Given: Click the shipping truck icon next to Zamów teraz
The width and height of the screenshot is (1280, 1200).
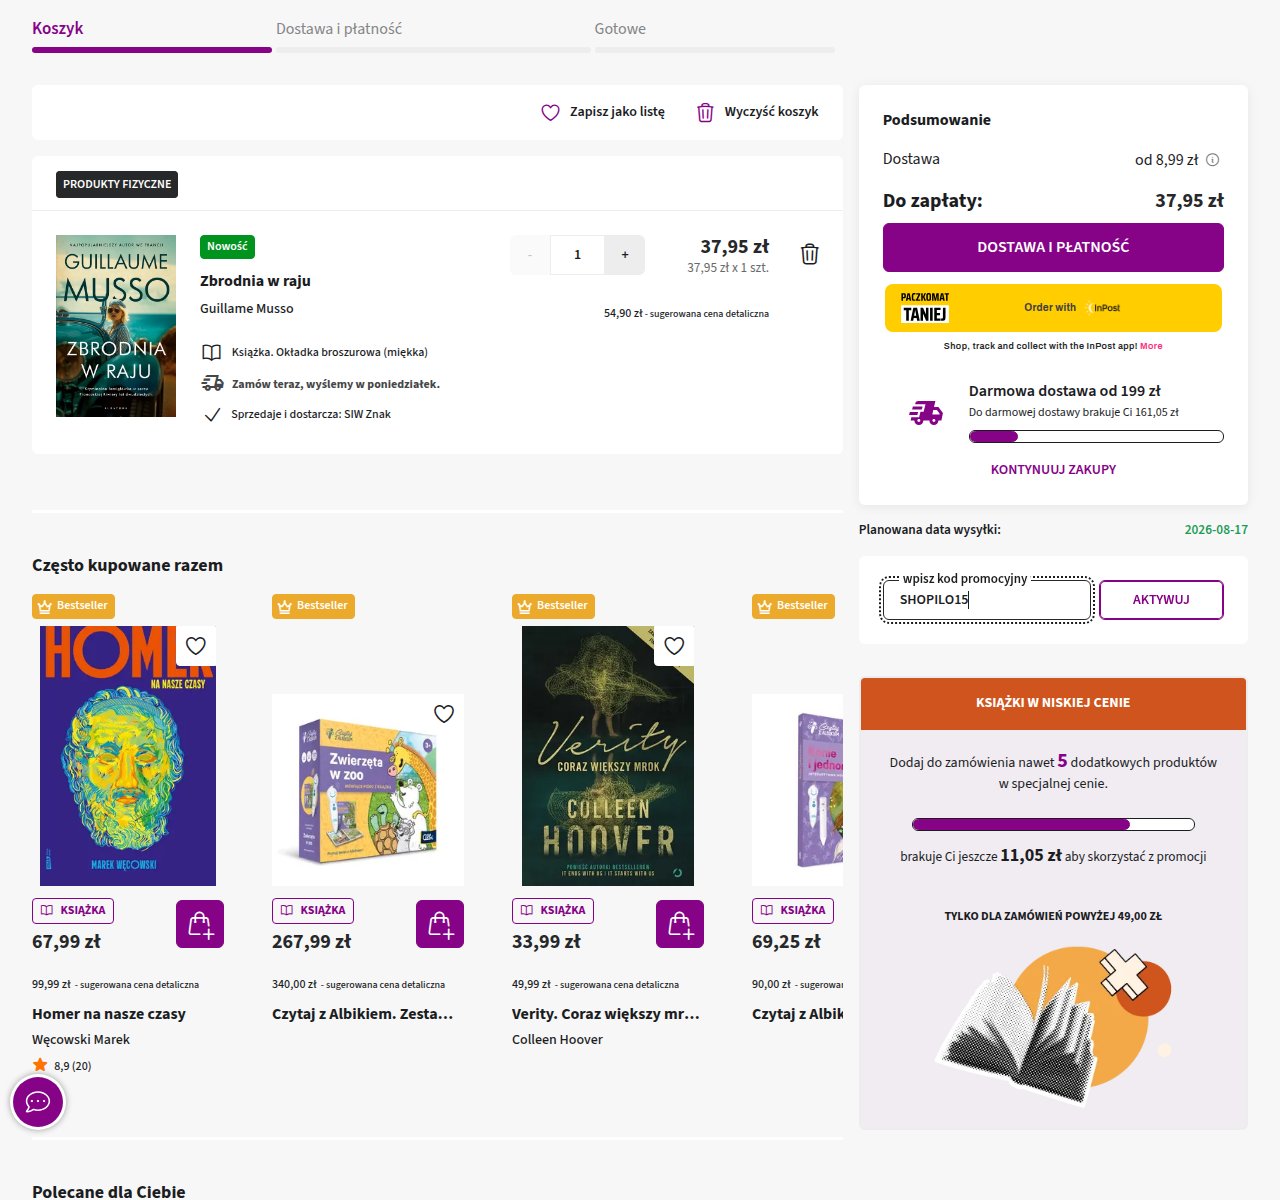Looking at the screenshot, I should click(212, 383).
